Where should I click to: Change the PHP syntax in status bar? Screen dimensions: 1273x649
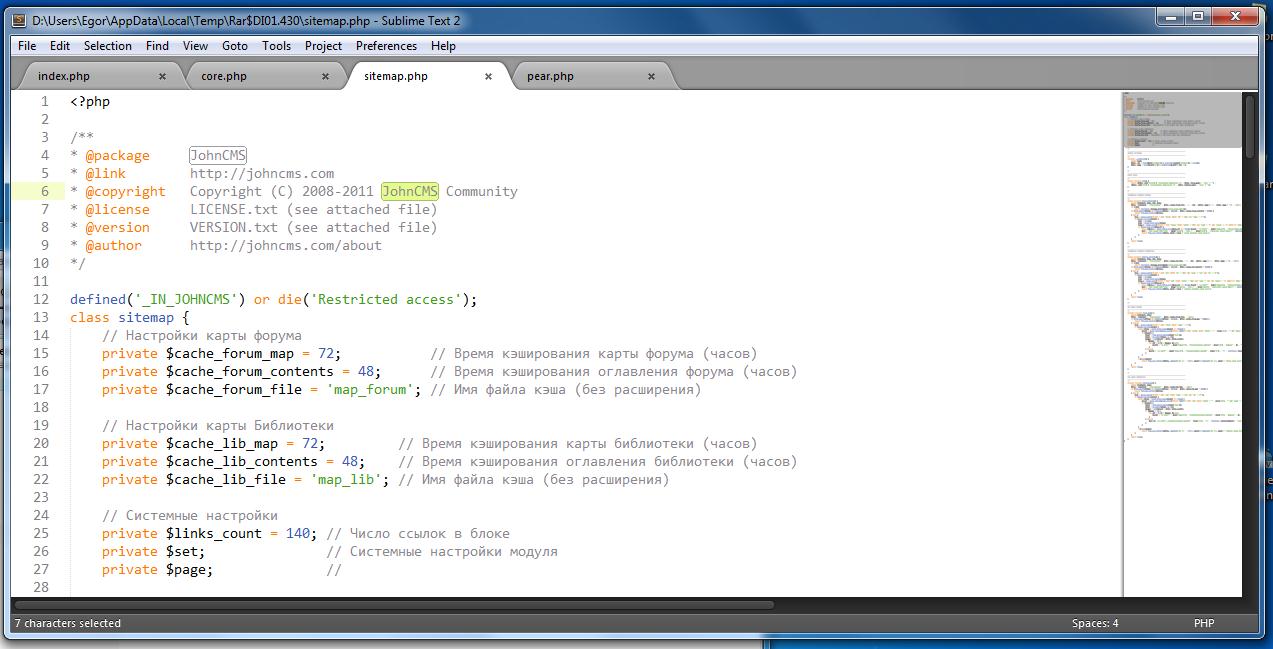1203,623
